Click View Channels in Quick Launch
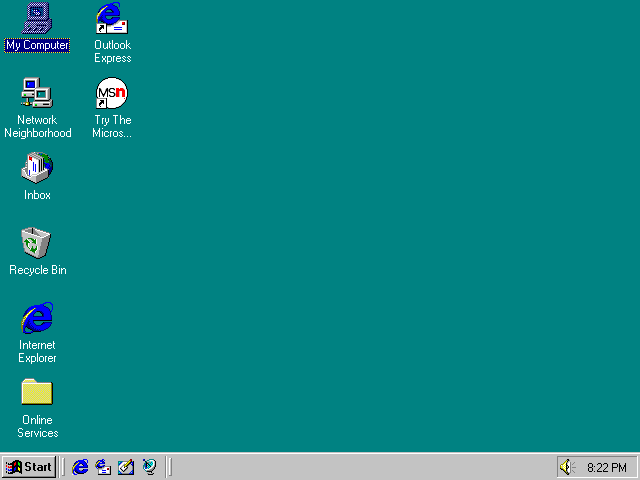Image resolution: width=640 pixels, height=480 pixels. 149,467
